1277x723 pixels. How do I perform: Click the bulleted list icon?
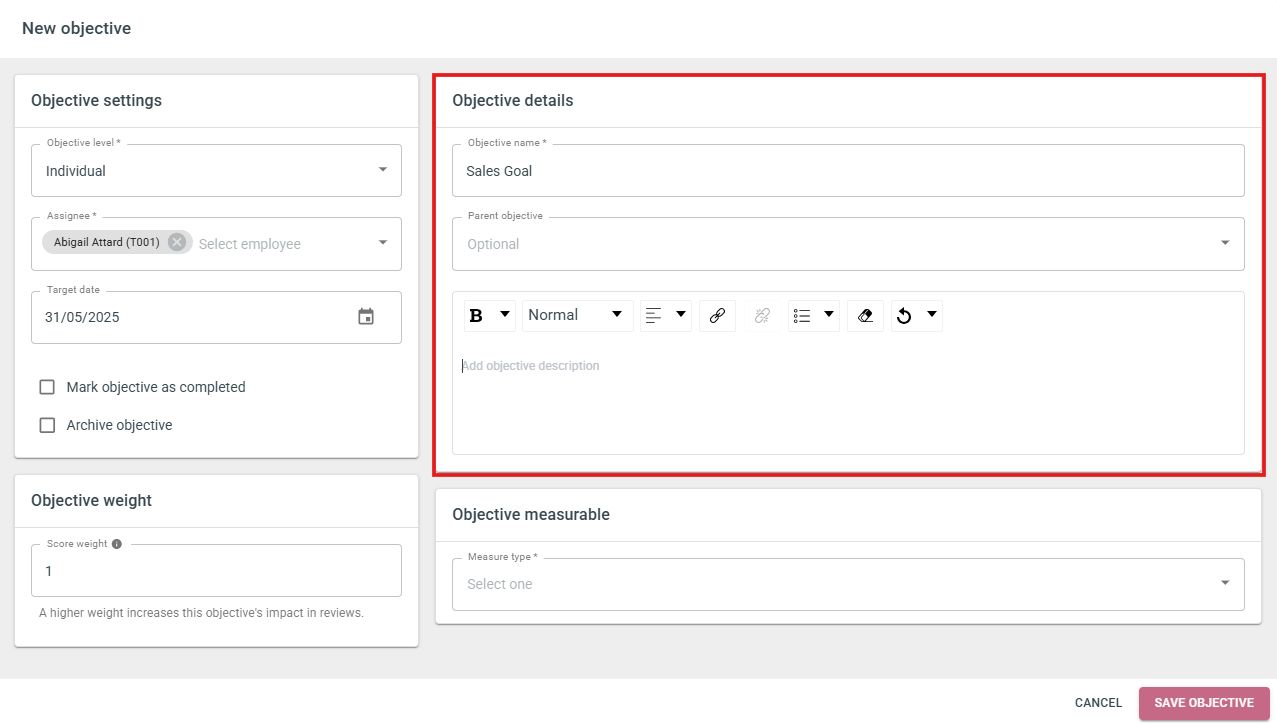click(801, 316)
